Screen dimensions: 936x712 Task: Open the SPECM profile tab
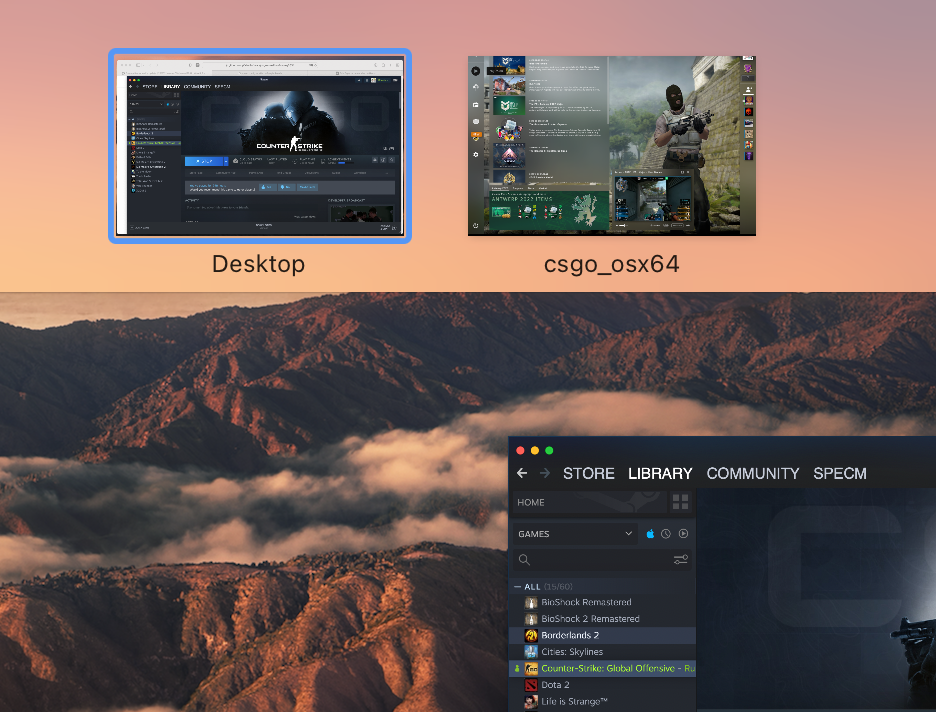click(x=840, y=473)
